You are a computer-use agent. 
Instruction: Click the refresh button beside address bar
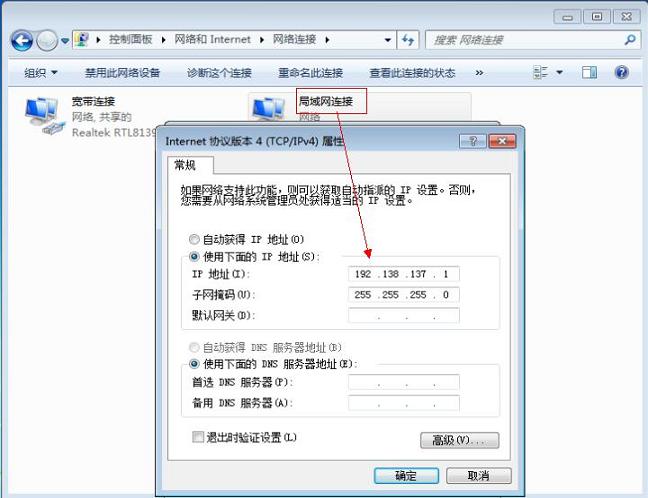click(x=408, y=40)
